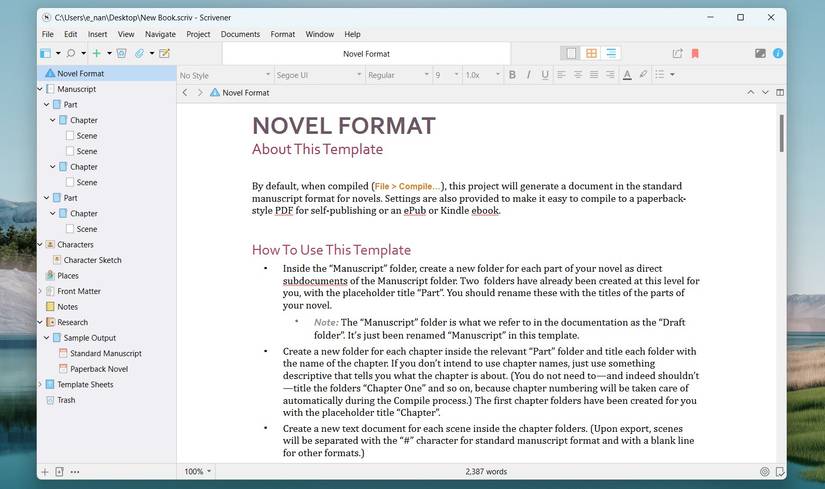Switch to Outliner view mode

pos(611,53)
